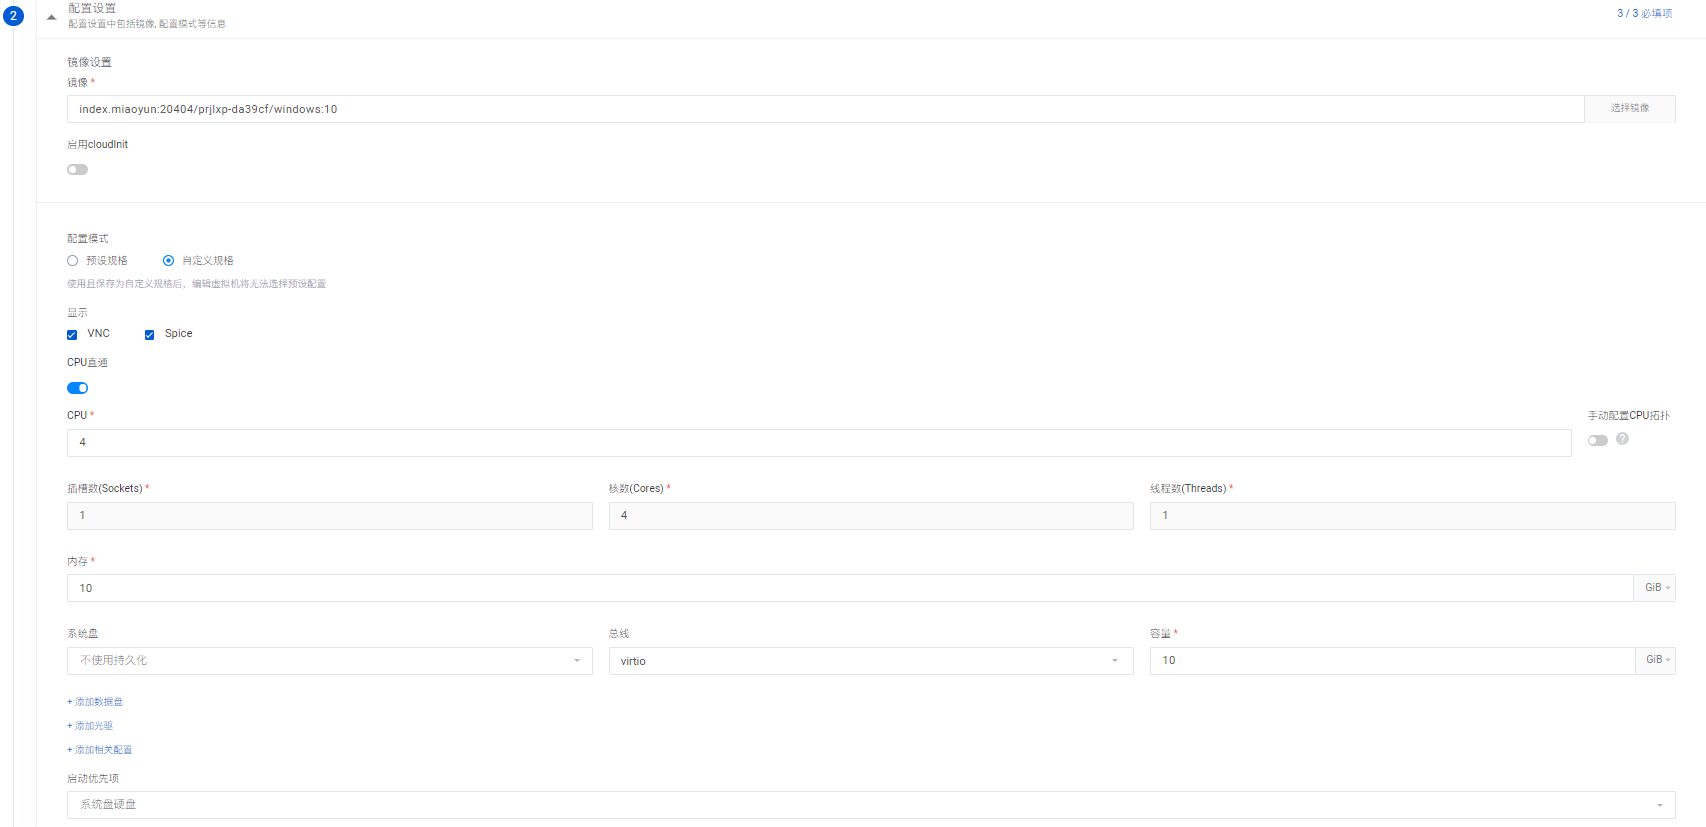This screenshot has width=1706, height=827.
Task: Uncheck the VNC display checkbox
Action: point(72,335)
